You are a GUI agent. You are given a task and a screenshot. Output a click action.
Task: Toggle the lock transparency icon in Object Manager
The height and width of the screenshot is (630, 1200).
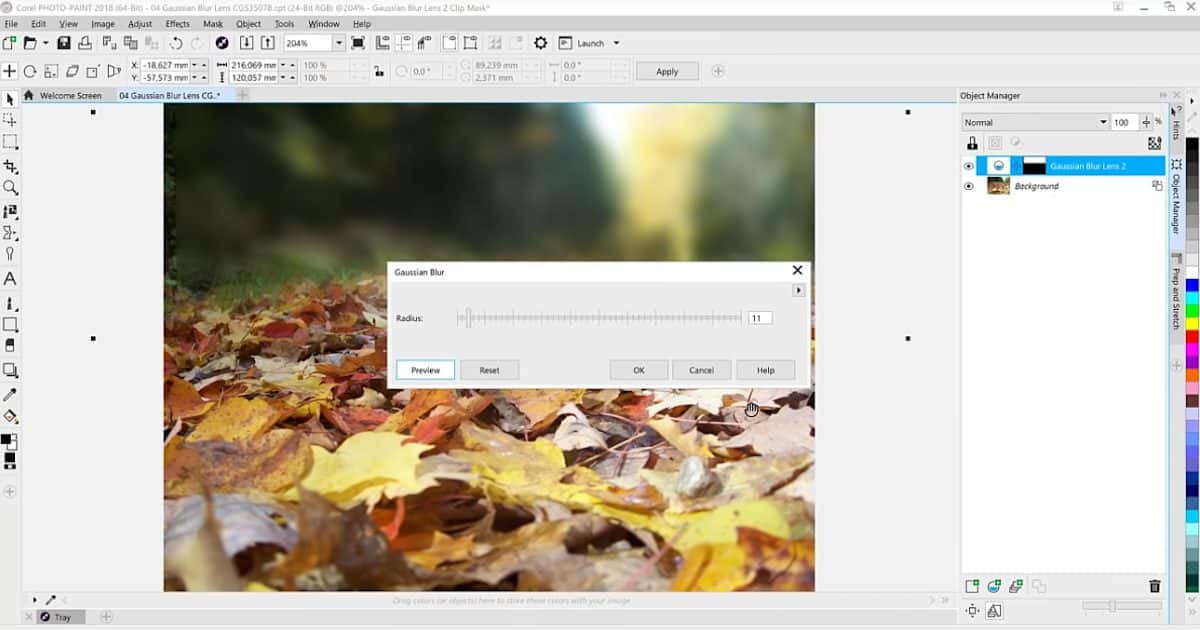point(972,143)
